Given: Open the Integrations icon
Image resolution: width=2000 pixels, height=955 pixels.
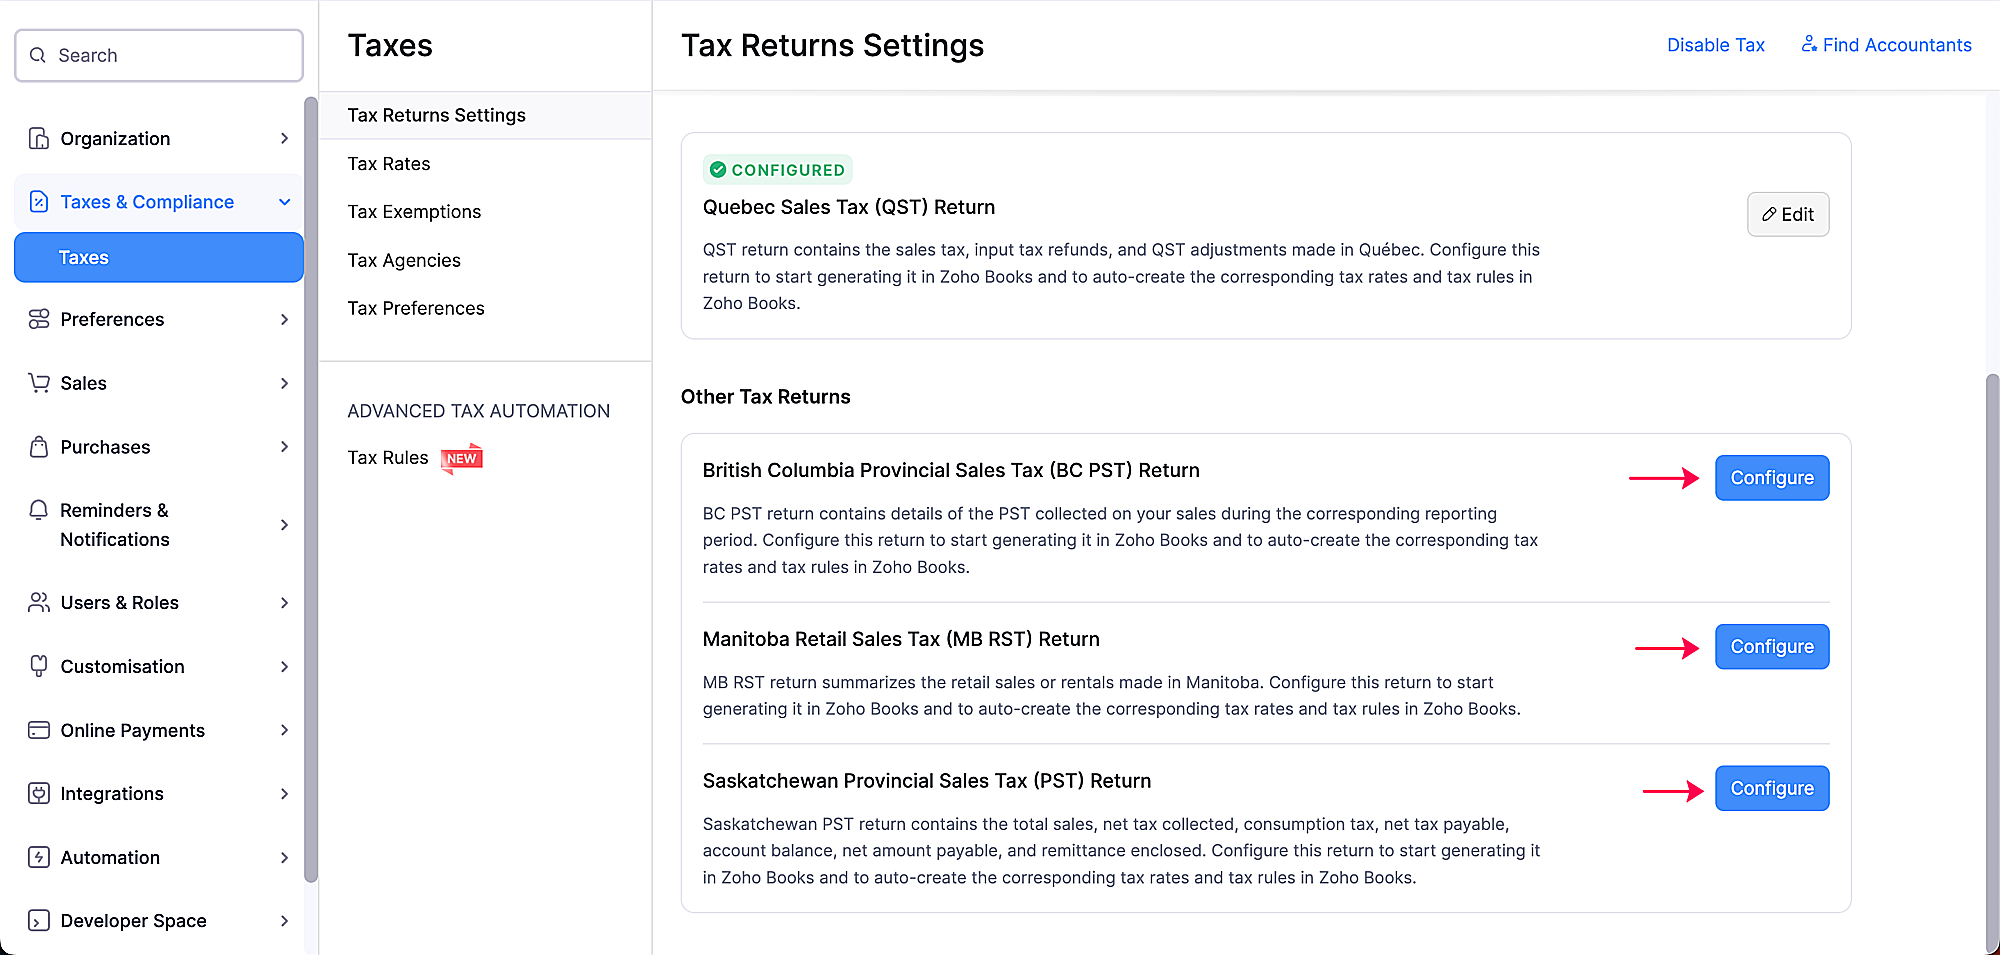Looking at the screenshot, I should [38, 793].
